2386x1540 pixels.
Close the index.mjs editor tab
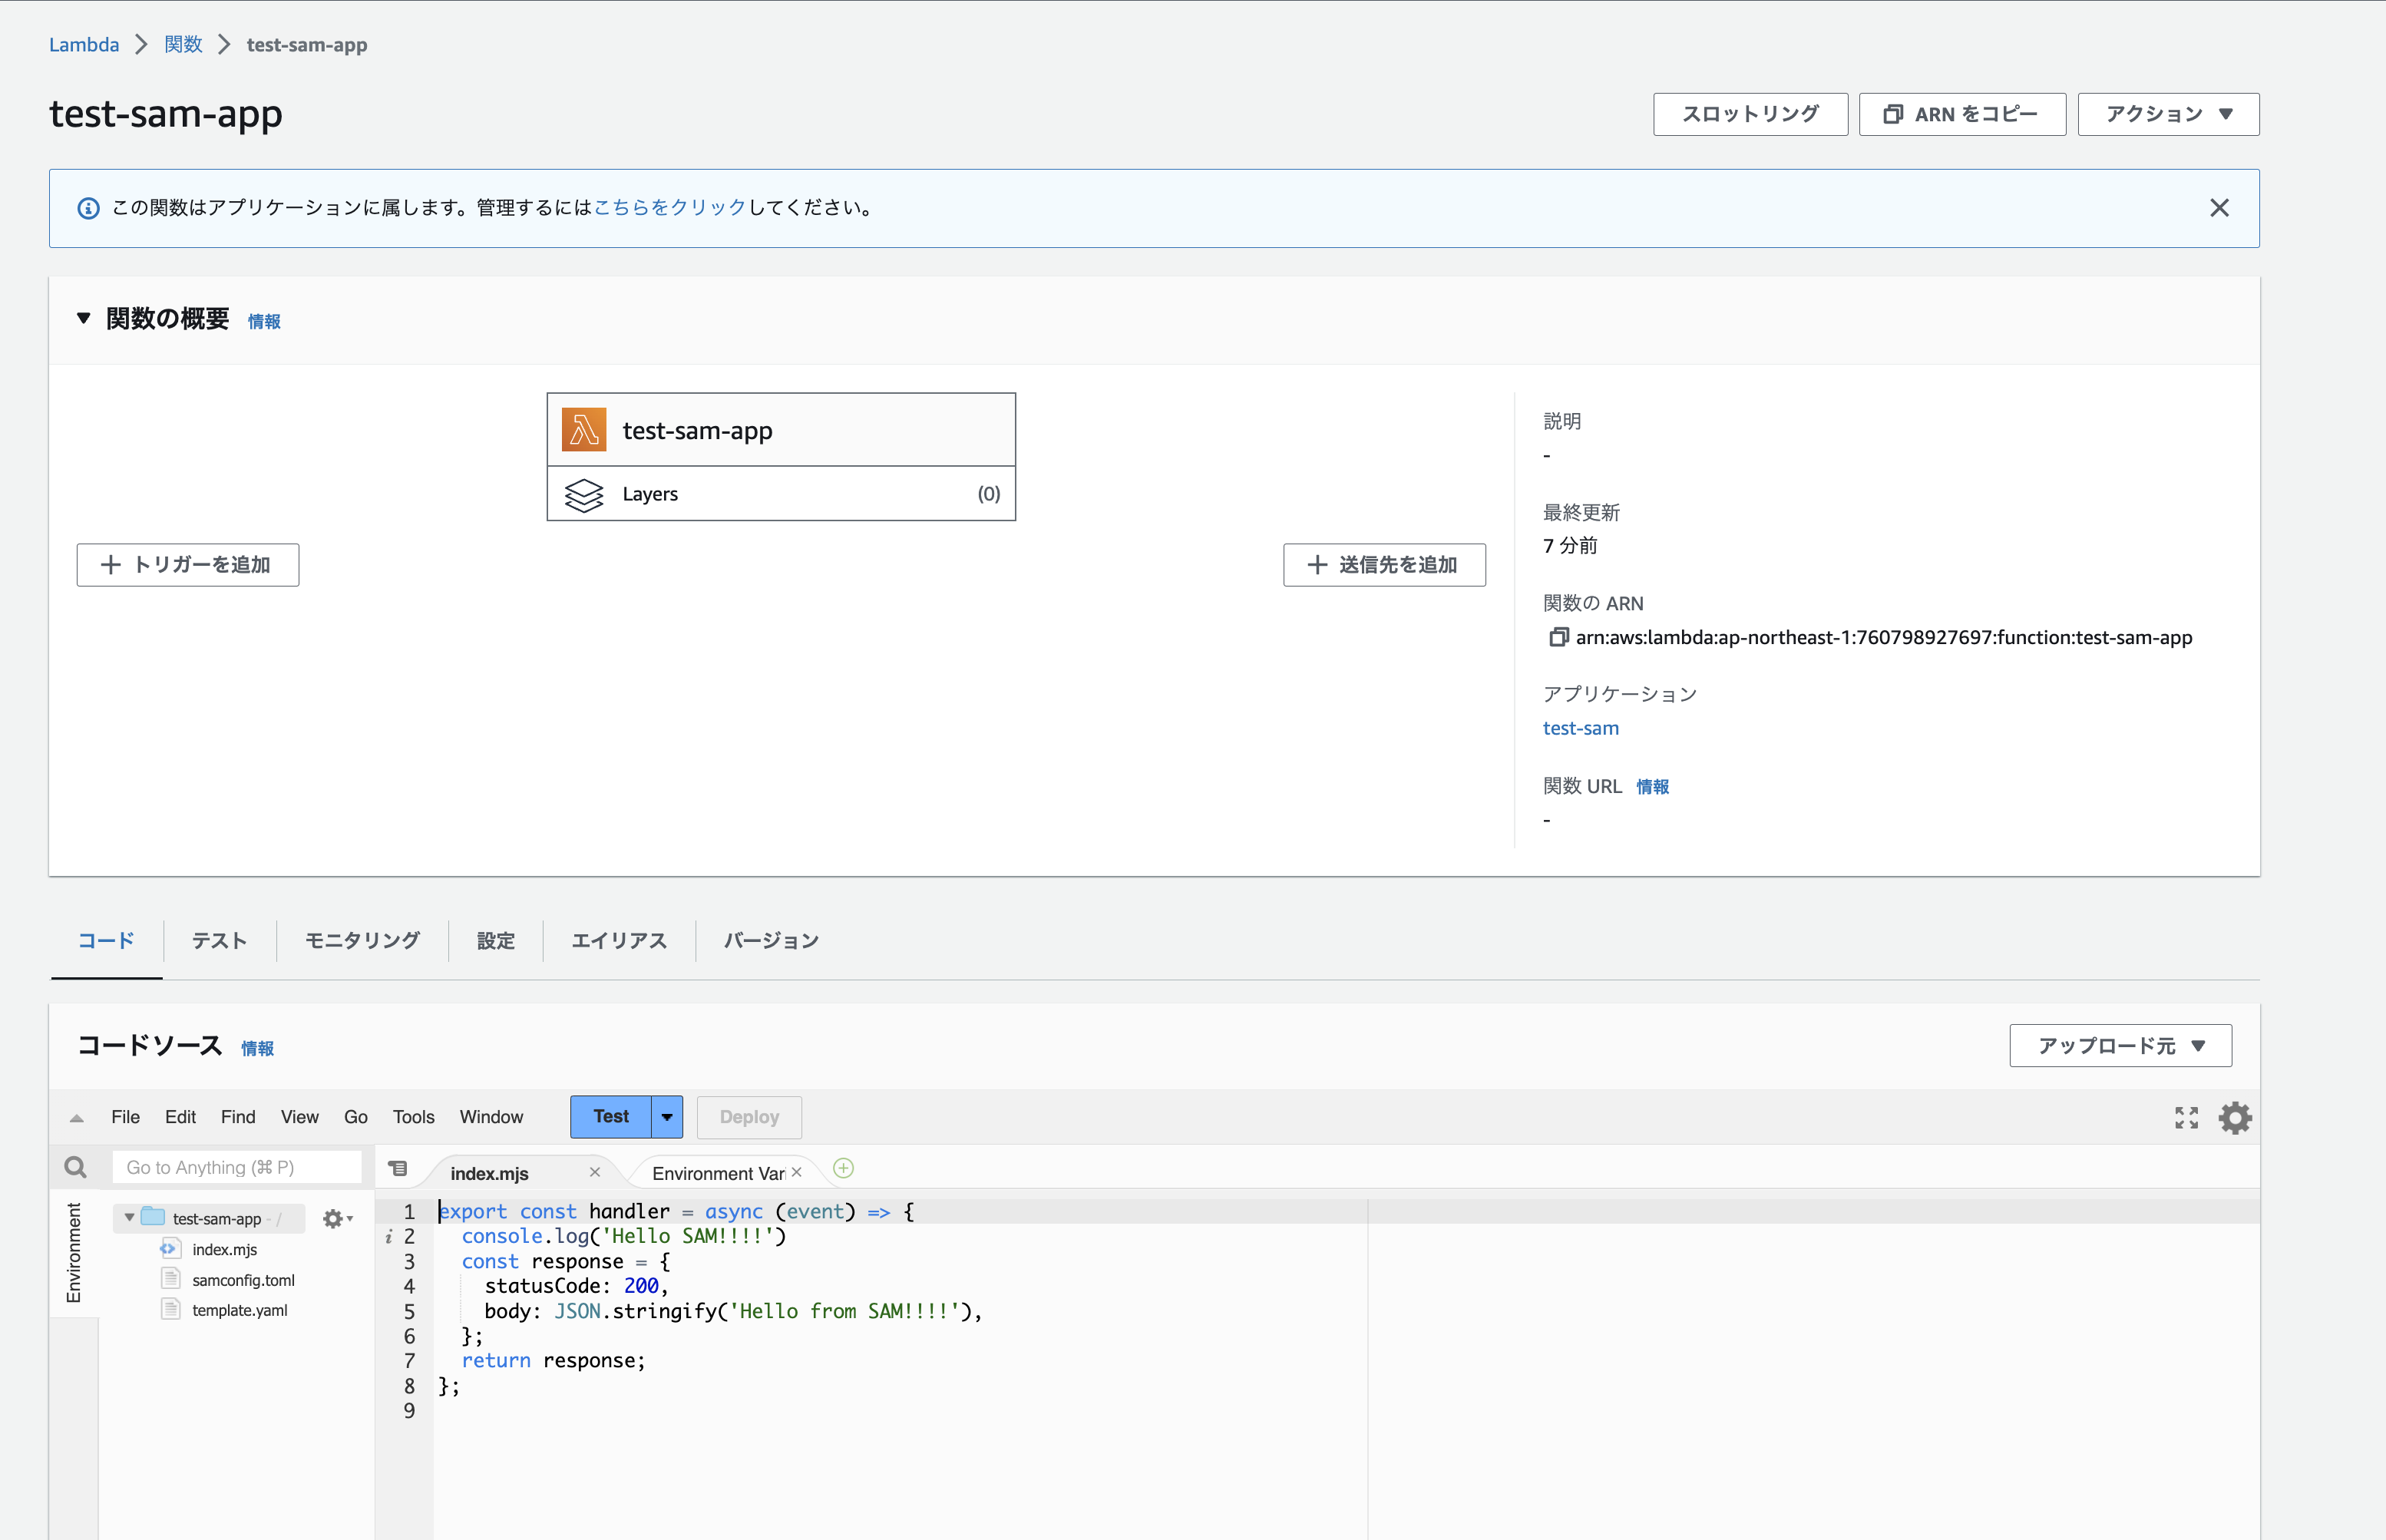pos(595,1172)
